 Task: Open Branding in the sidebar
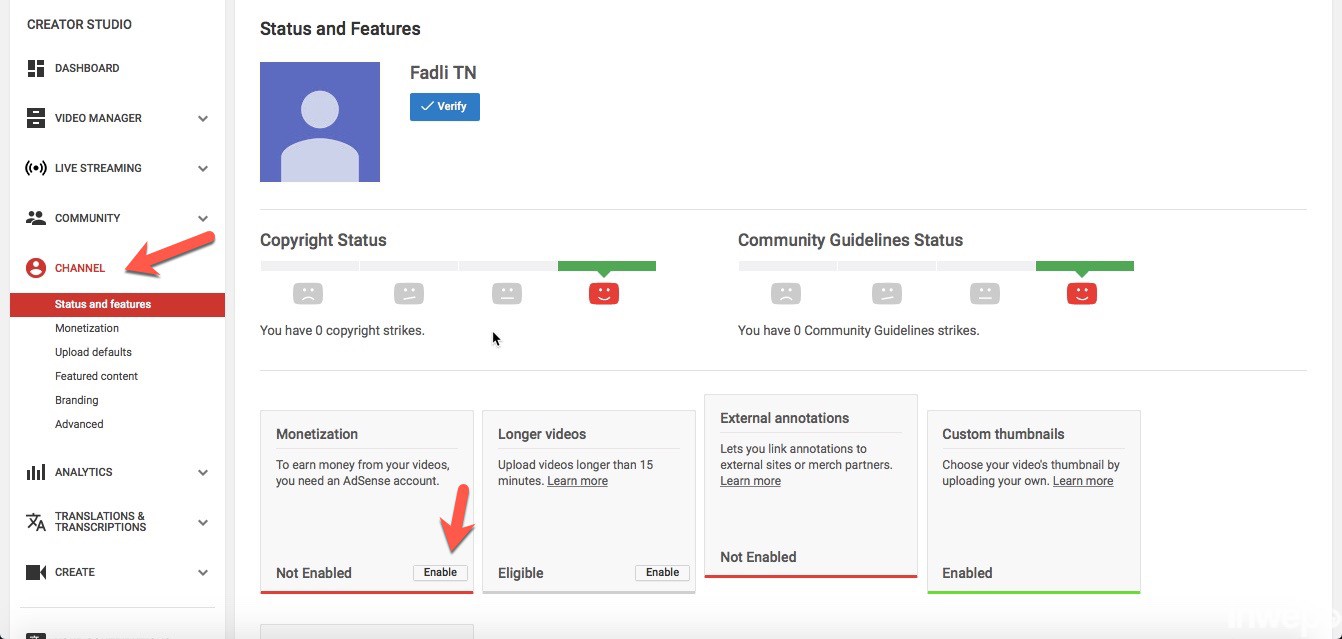tap(77, 400)
